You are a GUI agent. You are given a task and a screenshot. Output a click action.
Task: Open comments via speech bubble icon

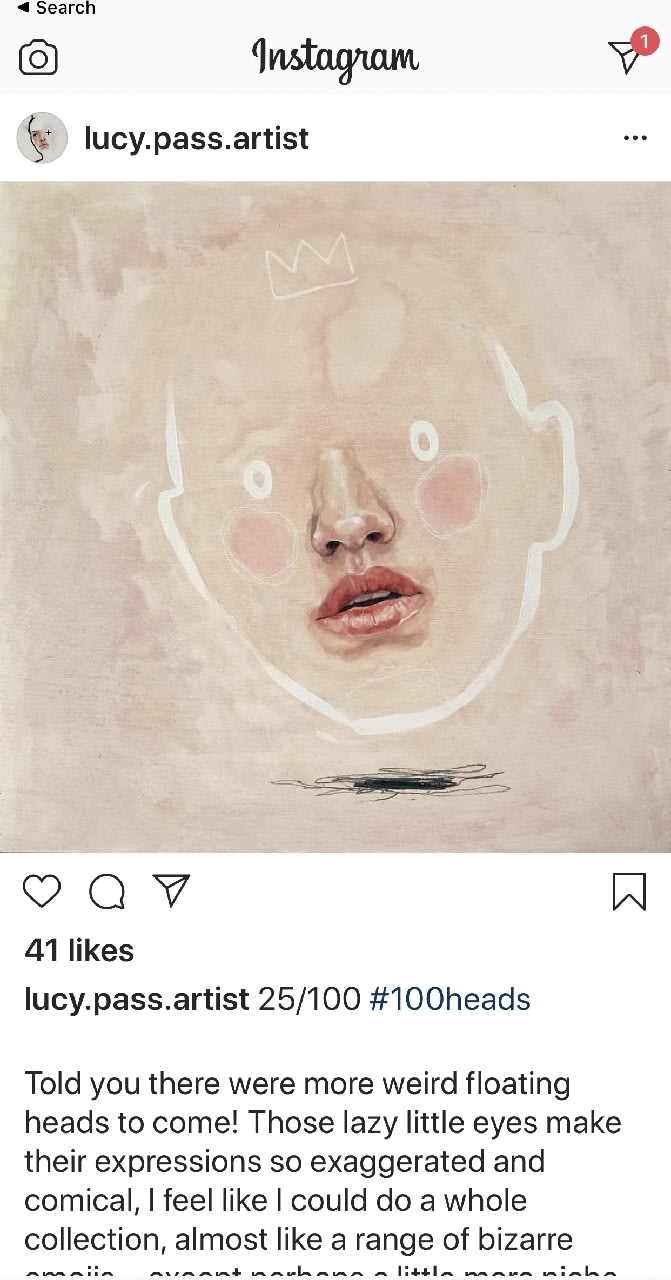click(x=107, y=891)
